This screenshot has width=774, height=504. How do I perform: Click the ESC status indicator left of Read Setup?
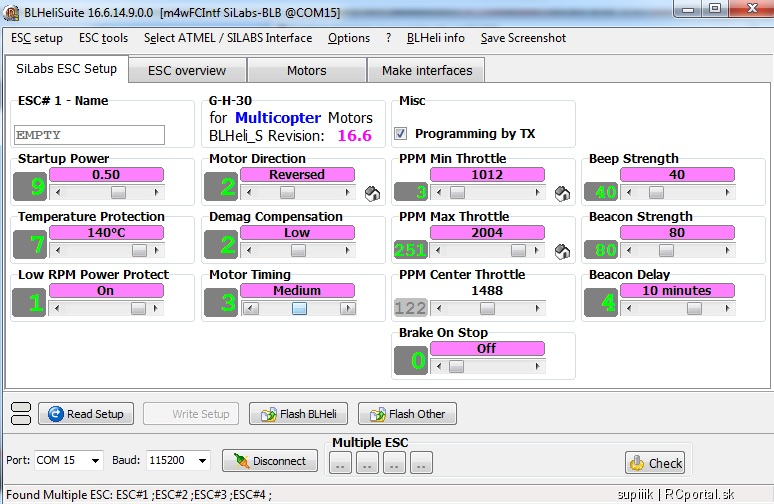pyautogui.click(x=21, y=414)
